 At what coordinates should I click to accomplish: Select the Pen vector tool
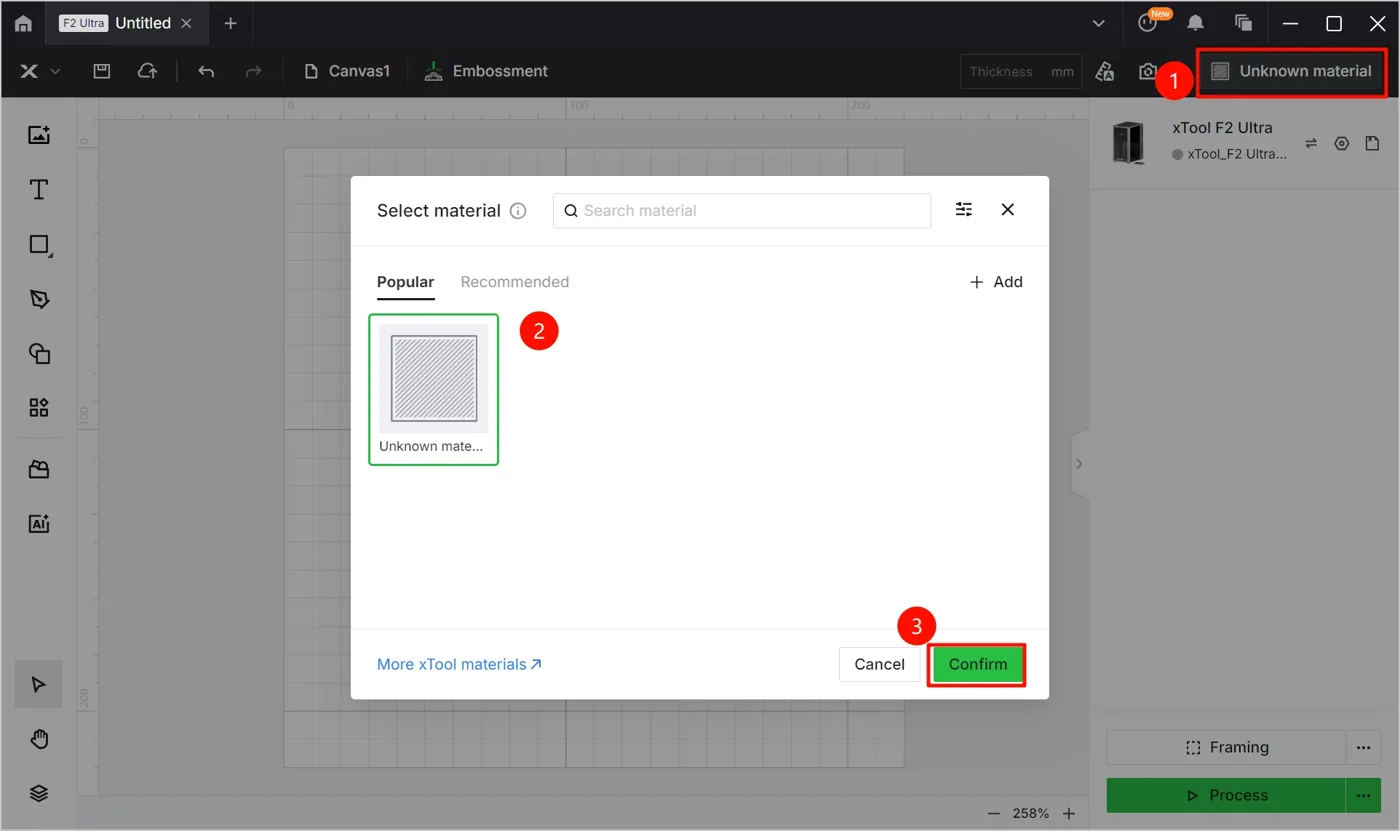point(39,299)
